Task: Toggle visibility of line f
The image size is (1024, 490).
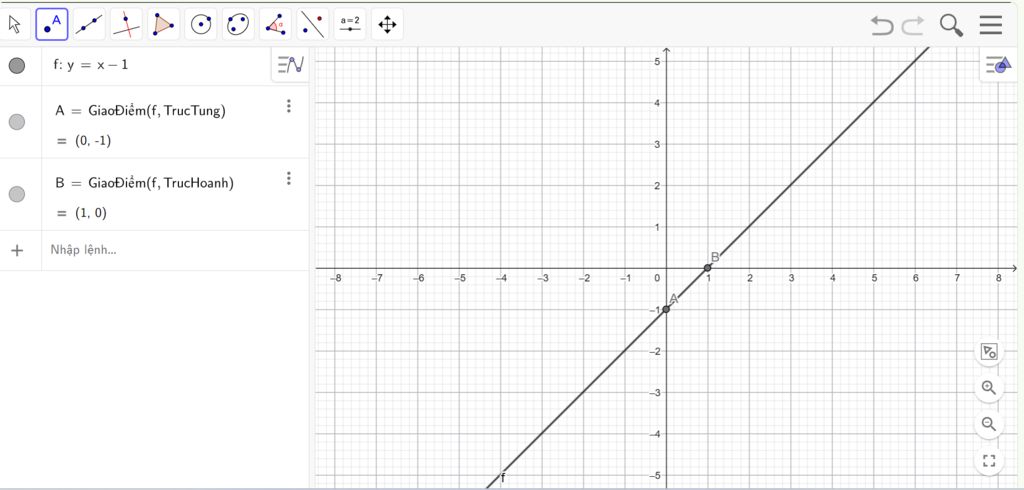Action: [17, 65]
